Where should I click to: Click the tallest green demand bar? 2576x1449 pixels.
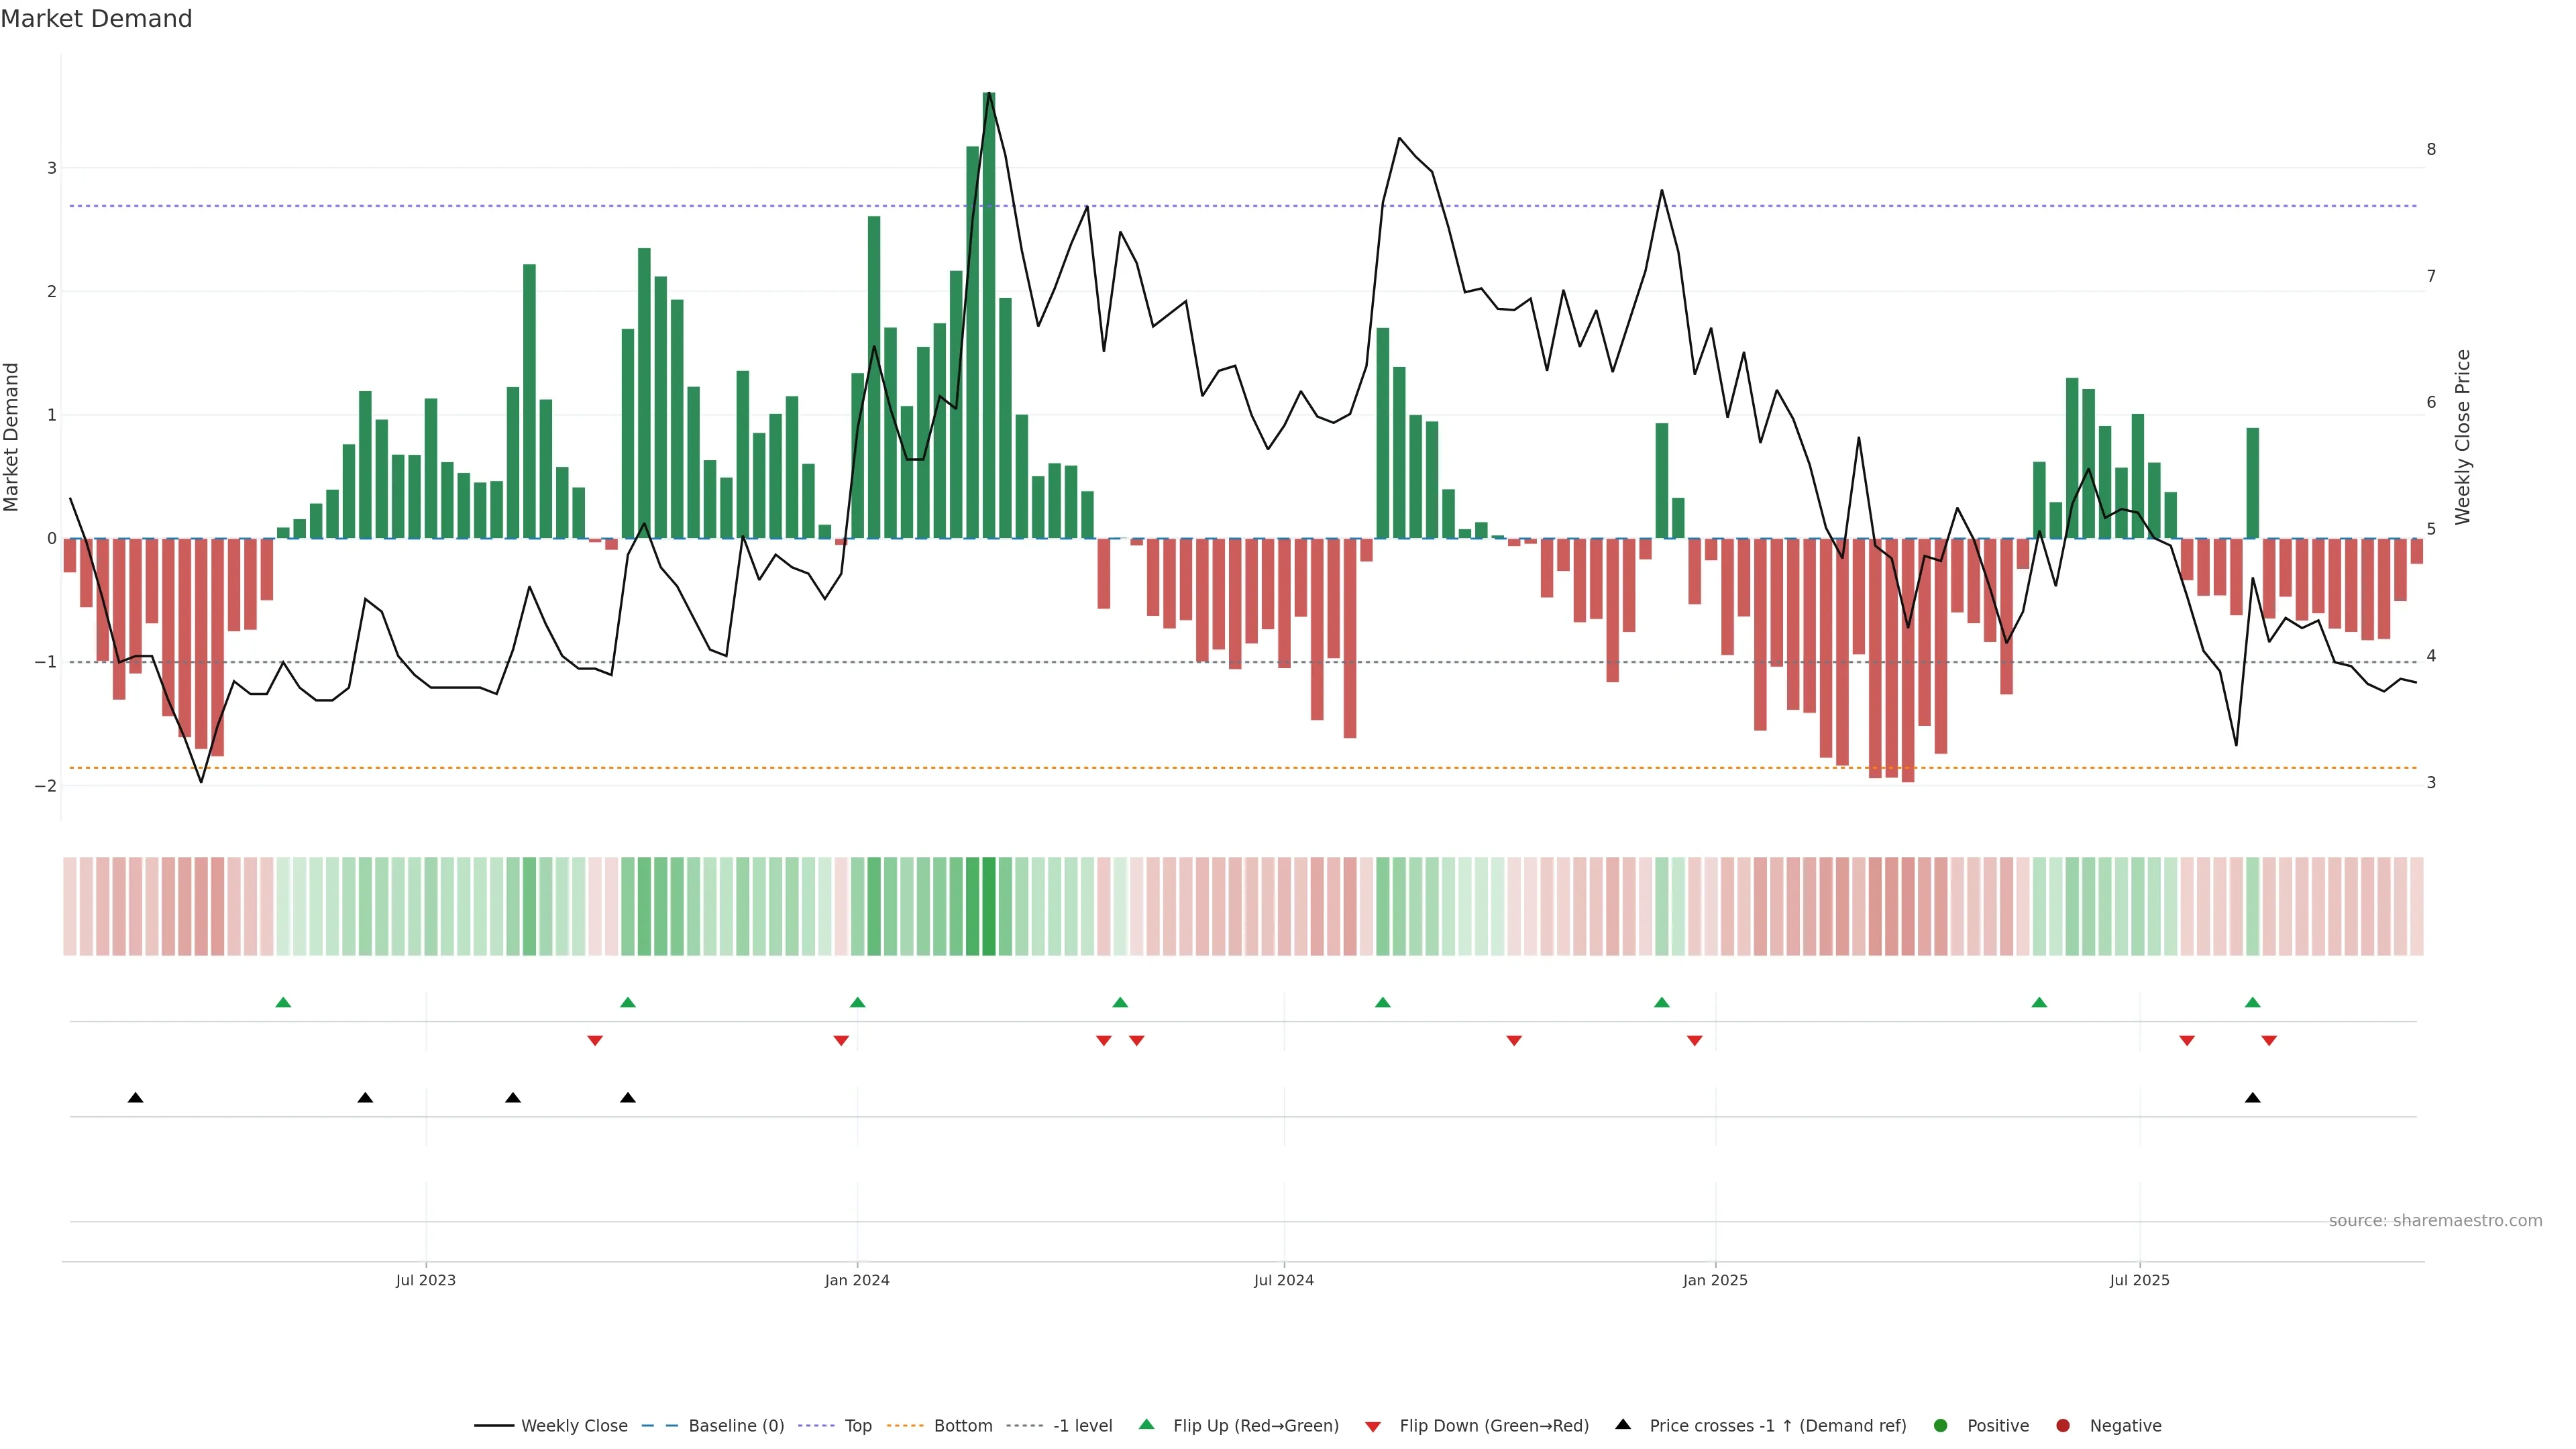point(989,320)
